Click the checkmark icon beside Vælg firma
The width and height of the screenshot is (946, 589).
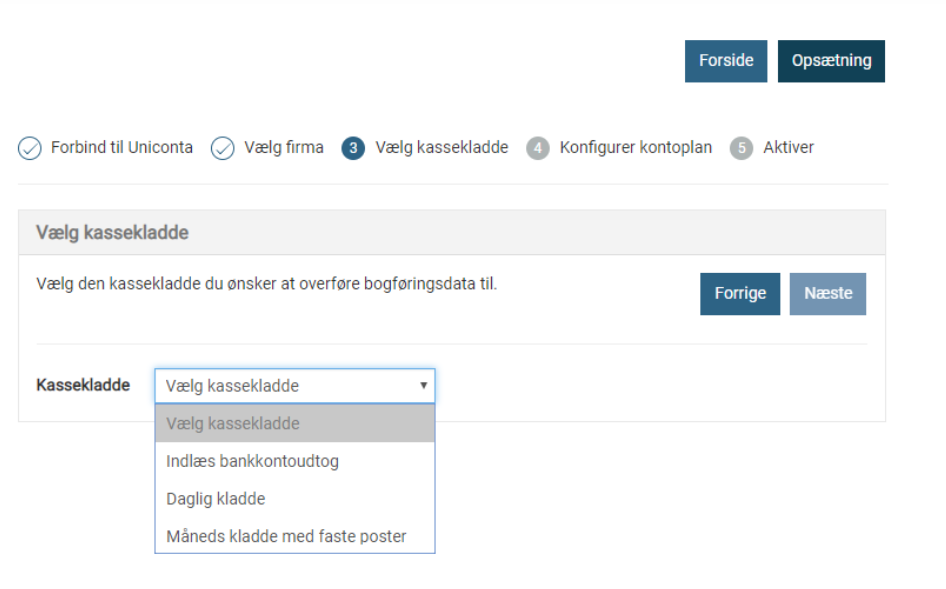(x=222, y=148)
